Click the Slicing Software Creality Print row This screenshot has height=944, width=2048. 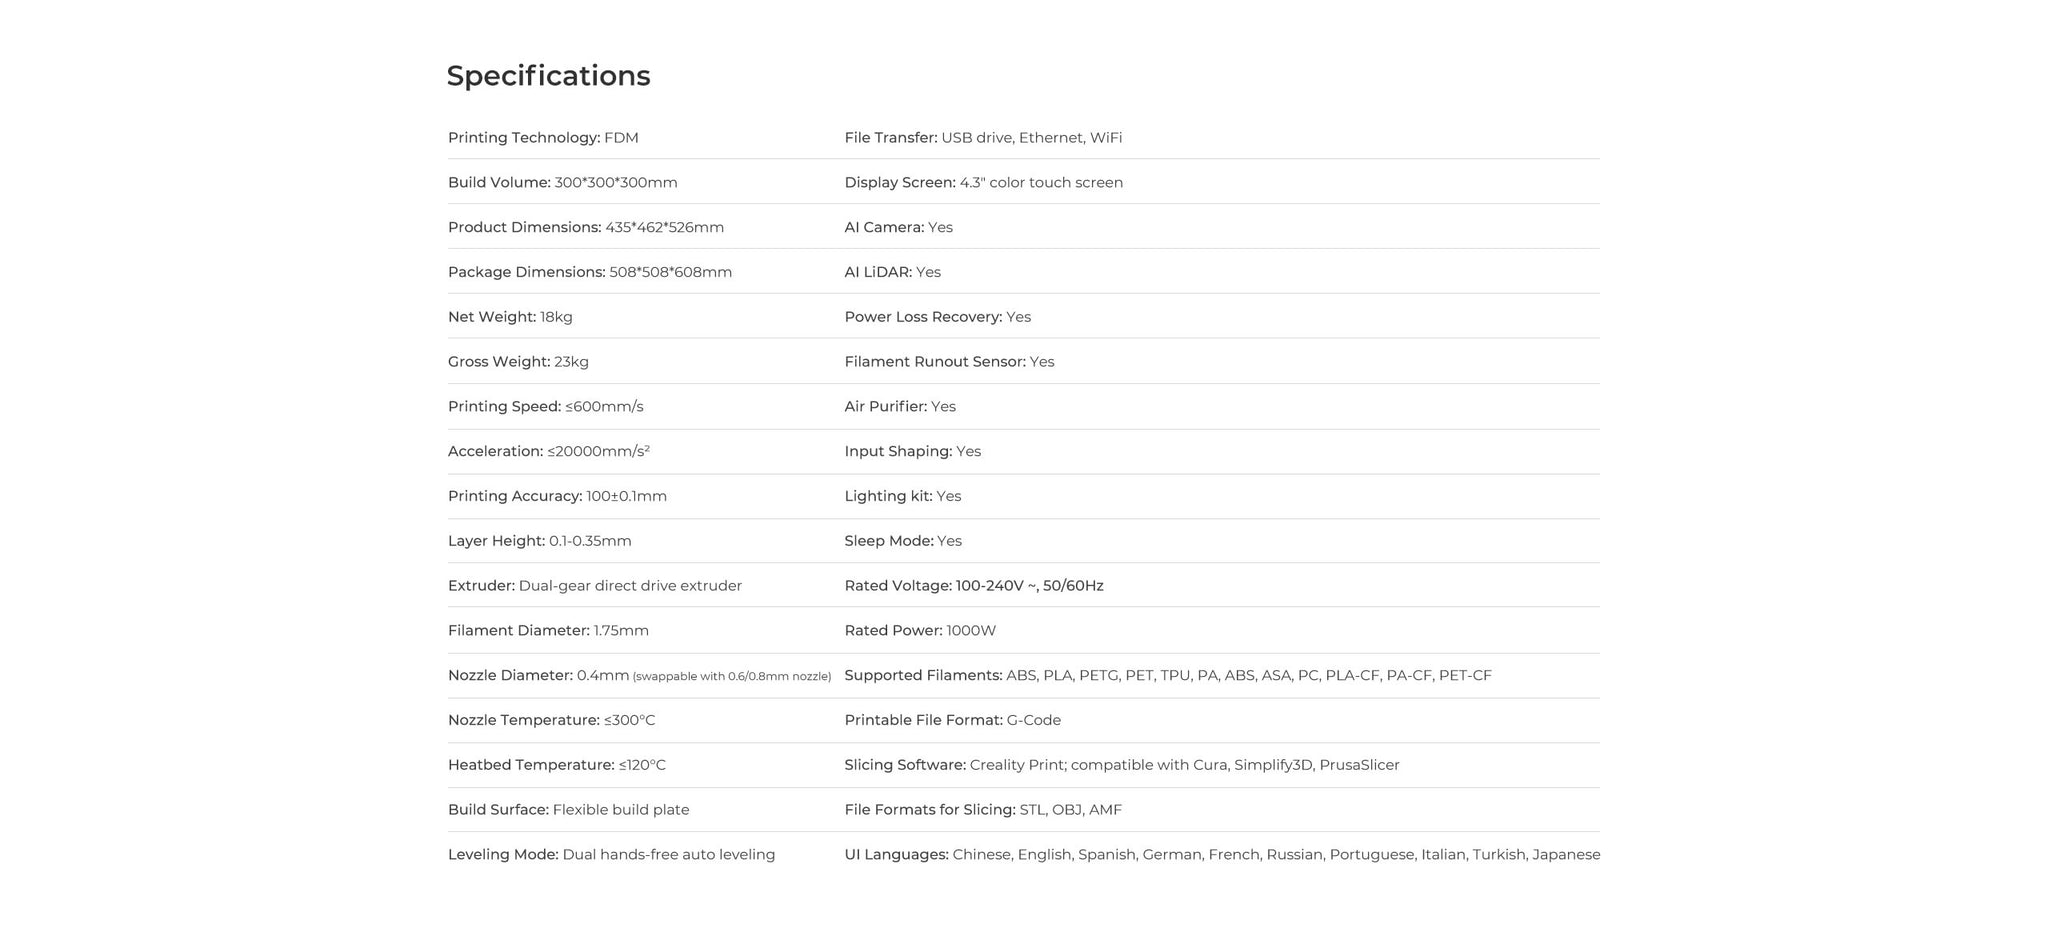pos(1121,766)
